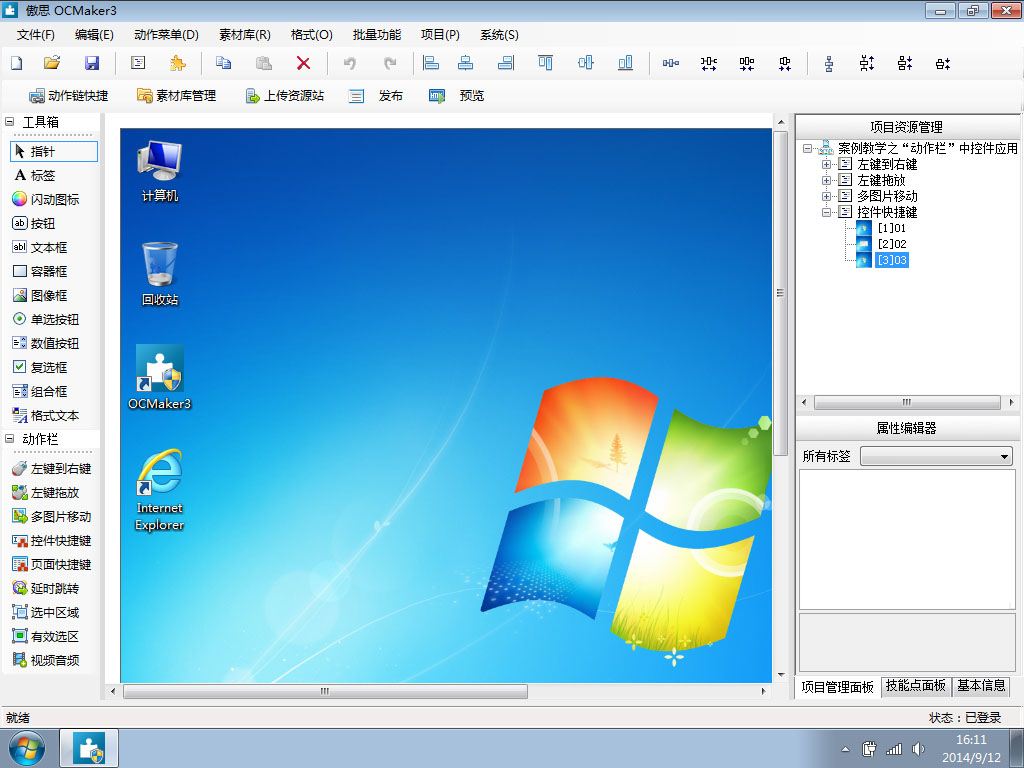Create a new project with the blank page icon
The height and width of the screenshot is (768, 1024).
pos(16,63)
